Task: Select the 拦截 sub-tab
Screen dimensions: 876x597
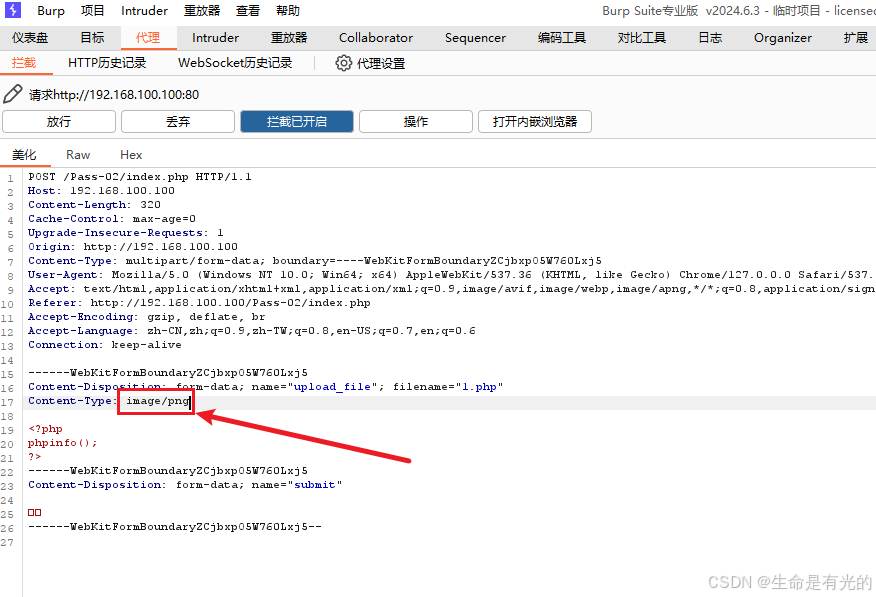Action: click(x=24, y=63)
